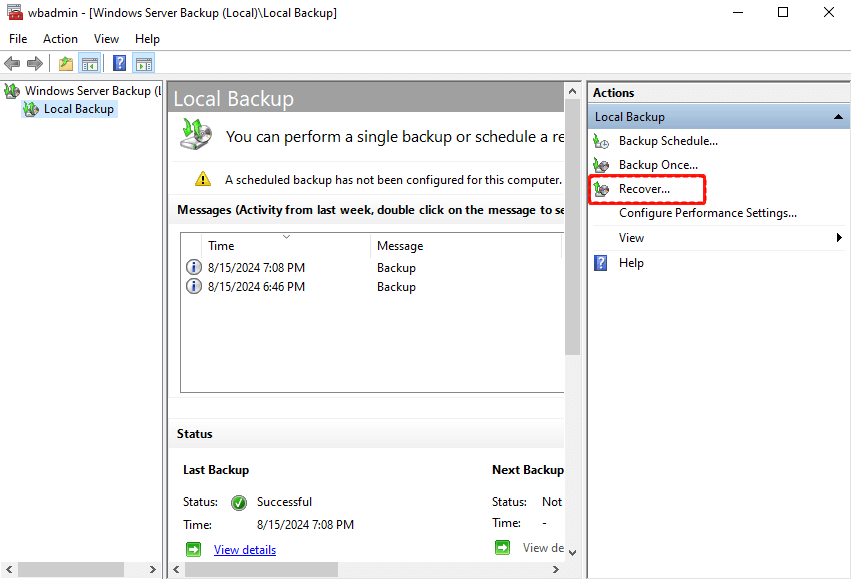Screen dimensions: 851x579
Task: Click the Back arrow toolbar icon
Action: pyautogui.click(x=12, y=63)
